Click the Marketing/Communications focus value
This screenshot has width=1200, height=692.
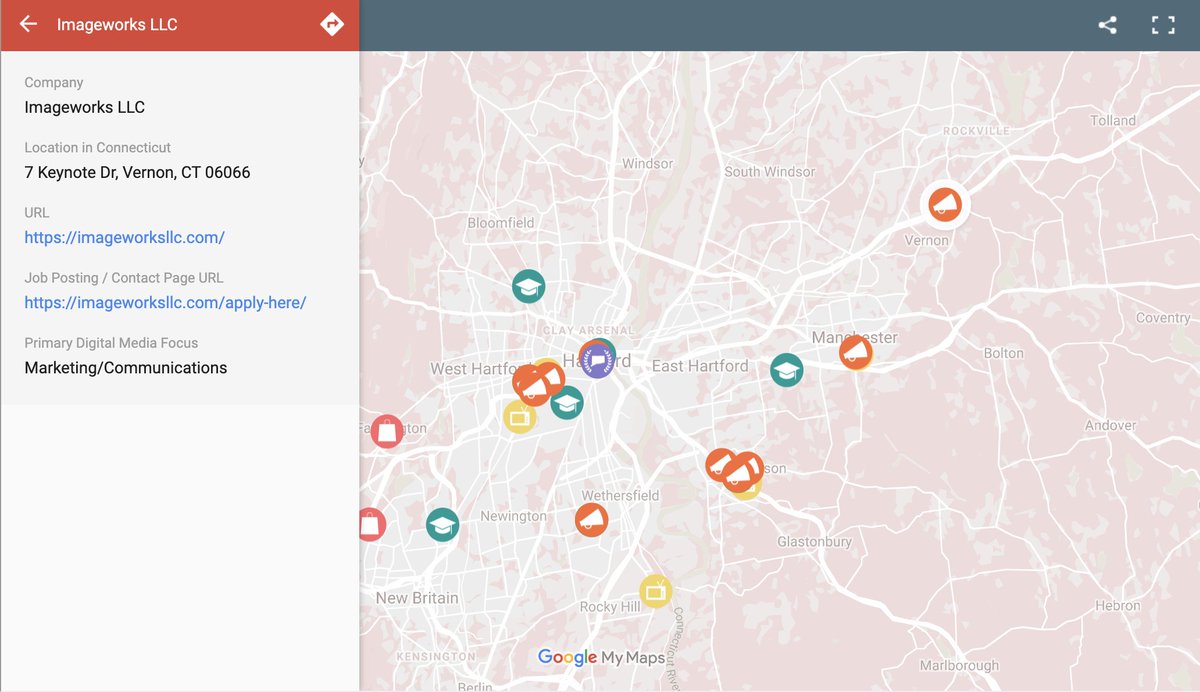click(126, 367)
